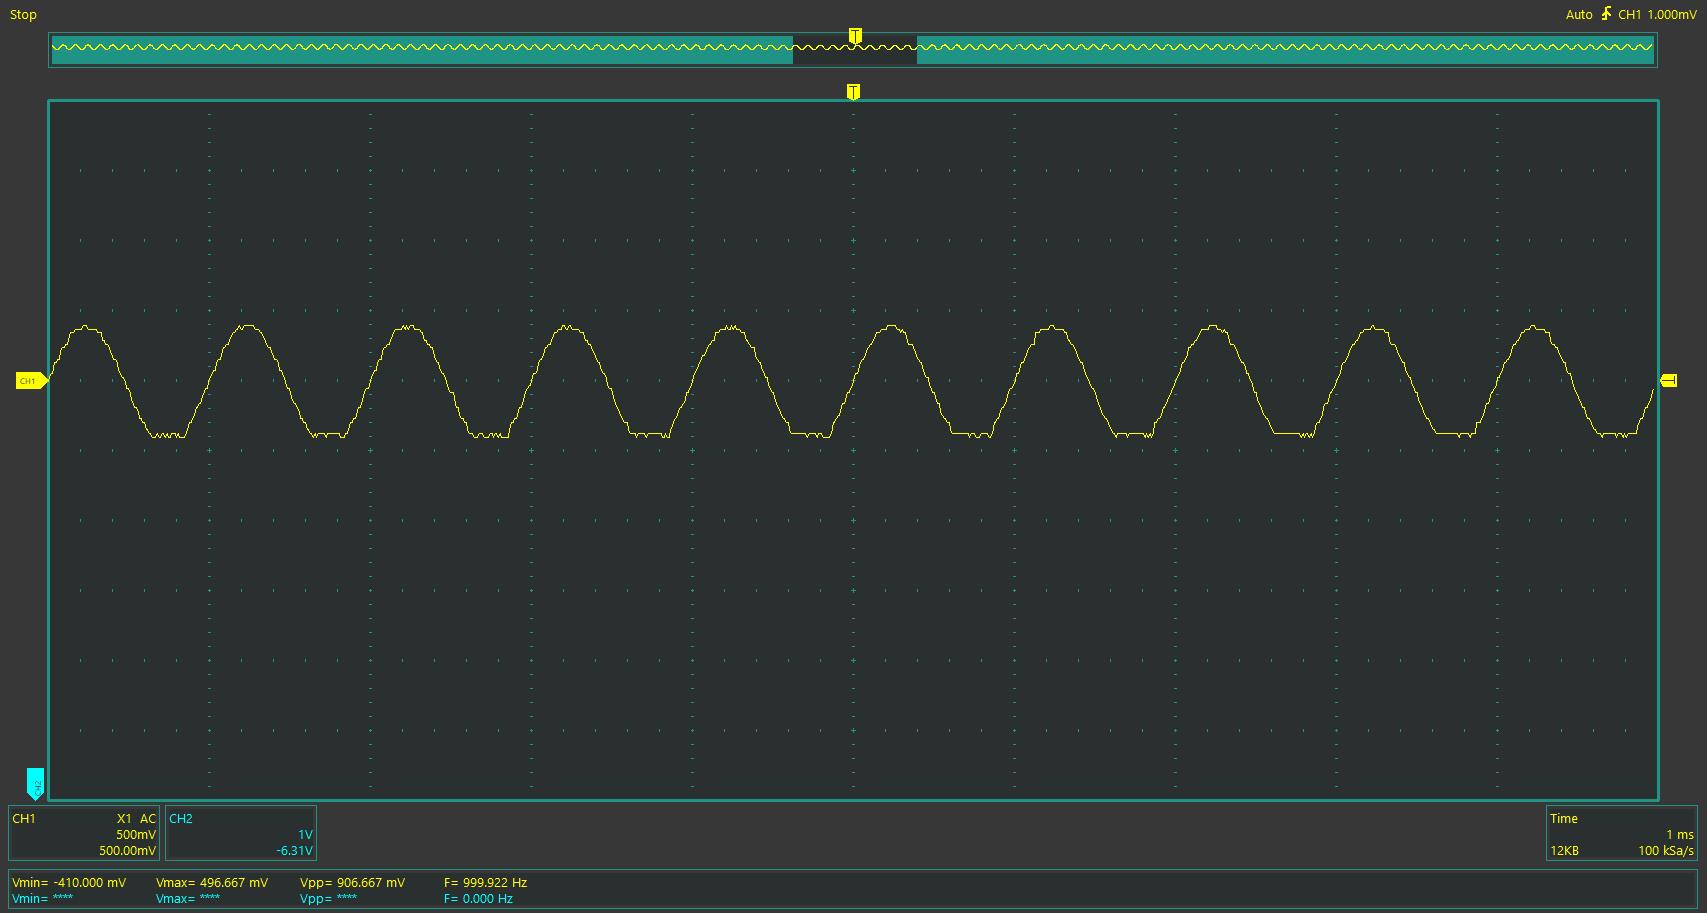Toggle the CH2 channel label in panel
The height and width of the screenshot is (913, 1707).
tap(181, 819)
